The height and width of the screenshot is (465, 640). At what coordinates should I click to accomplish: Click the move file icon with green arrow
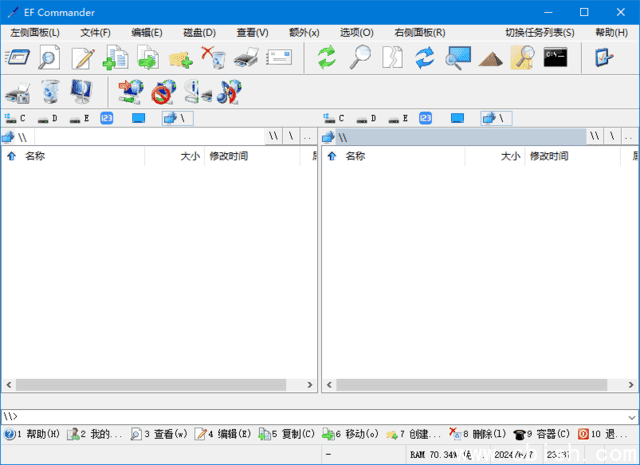click(x=148, y=58)
